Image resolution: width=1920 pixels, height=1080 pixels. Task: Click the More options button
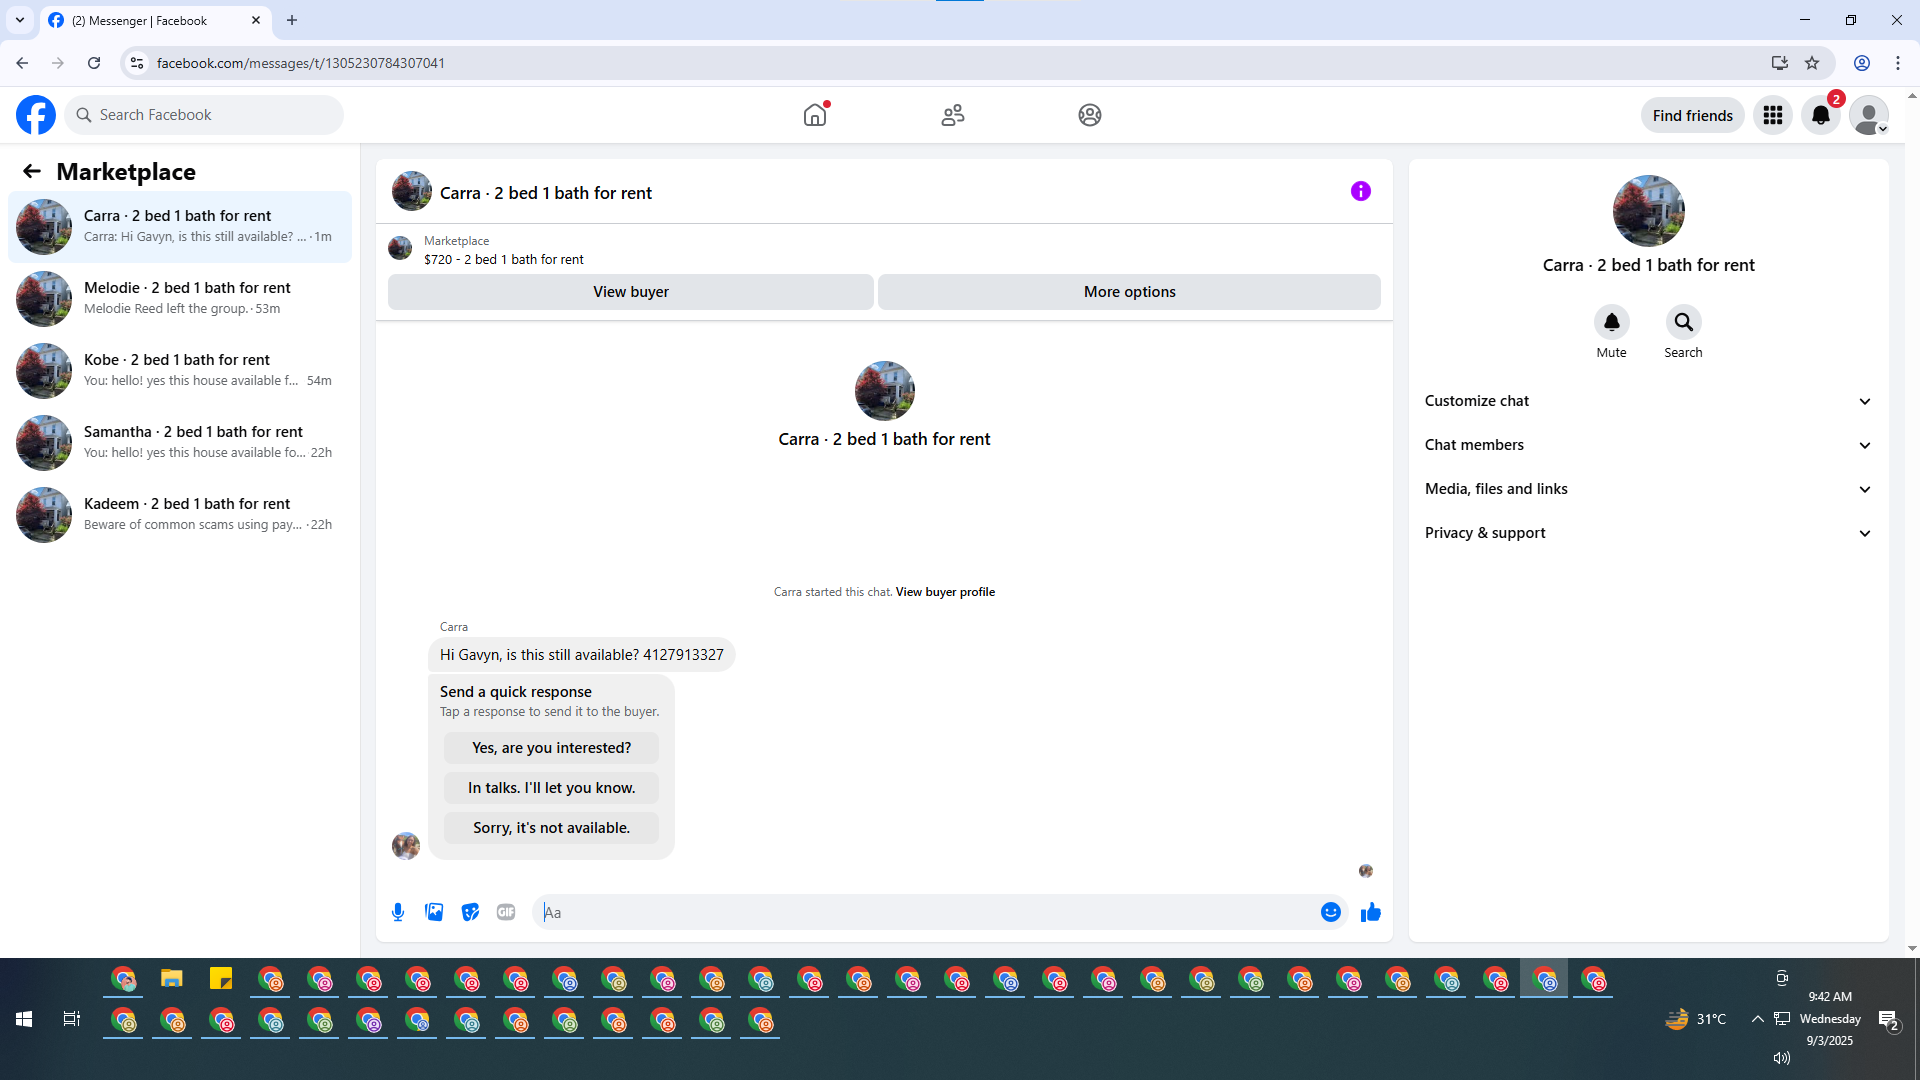pos(1130,292)
